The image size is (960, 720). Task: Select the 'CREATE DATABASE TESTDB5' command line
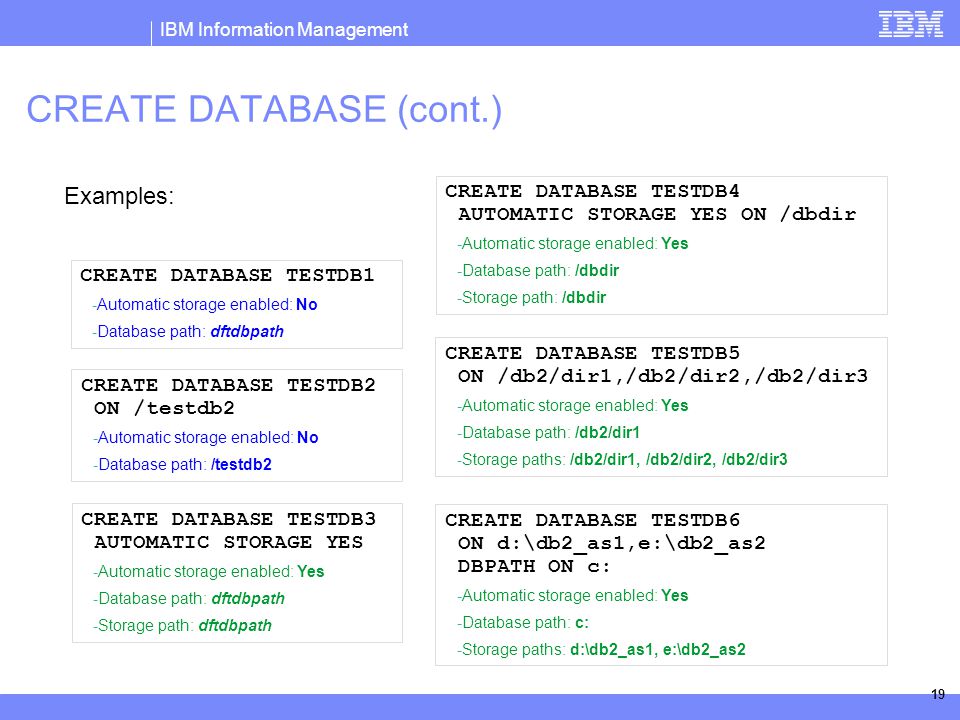pyautogui.click(x=592, y=353)
